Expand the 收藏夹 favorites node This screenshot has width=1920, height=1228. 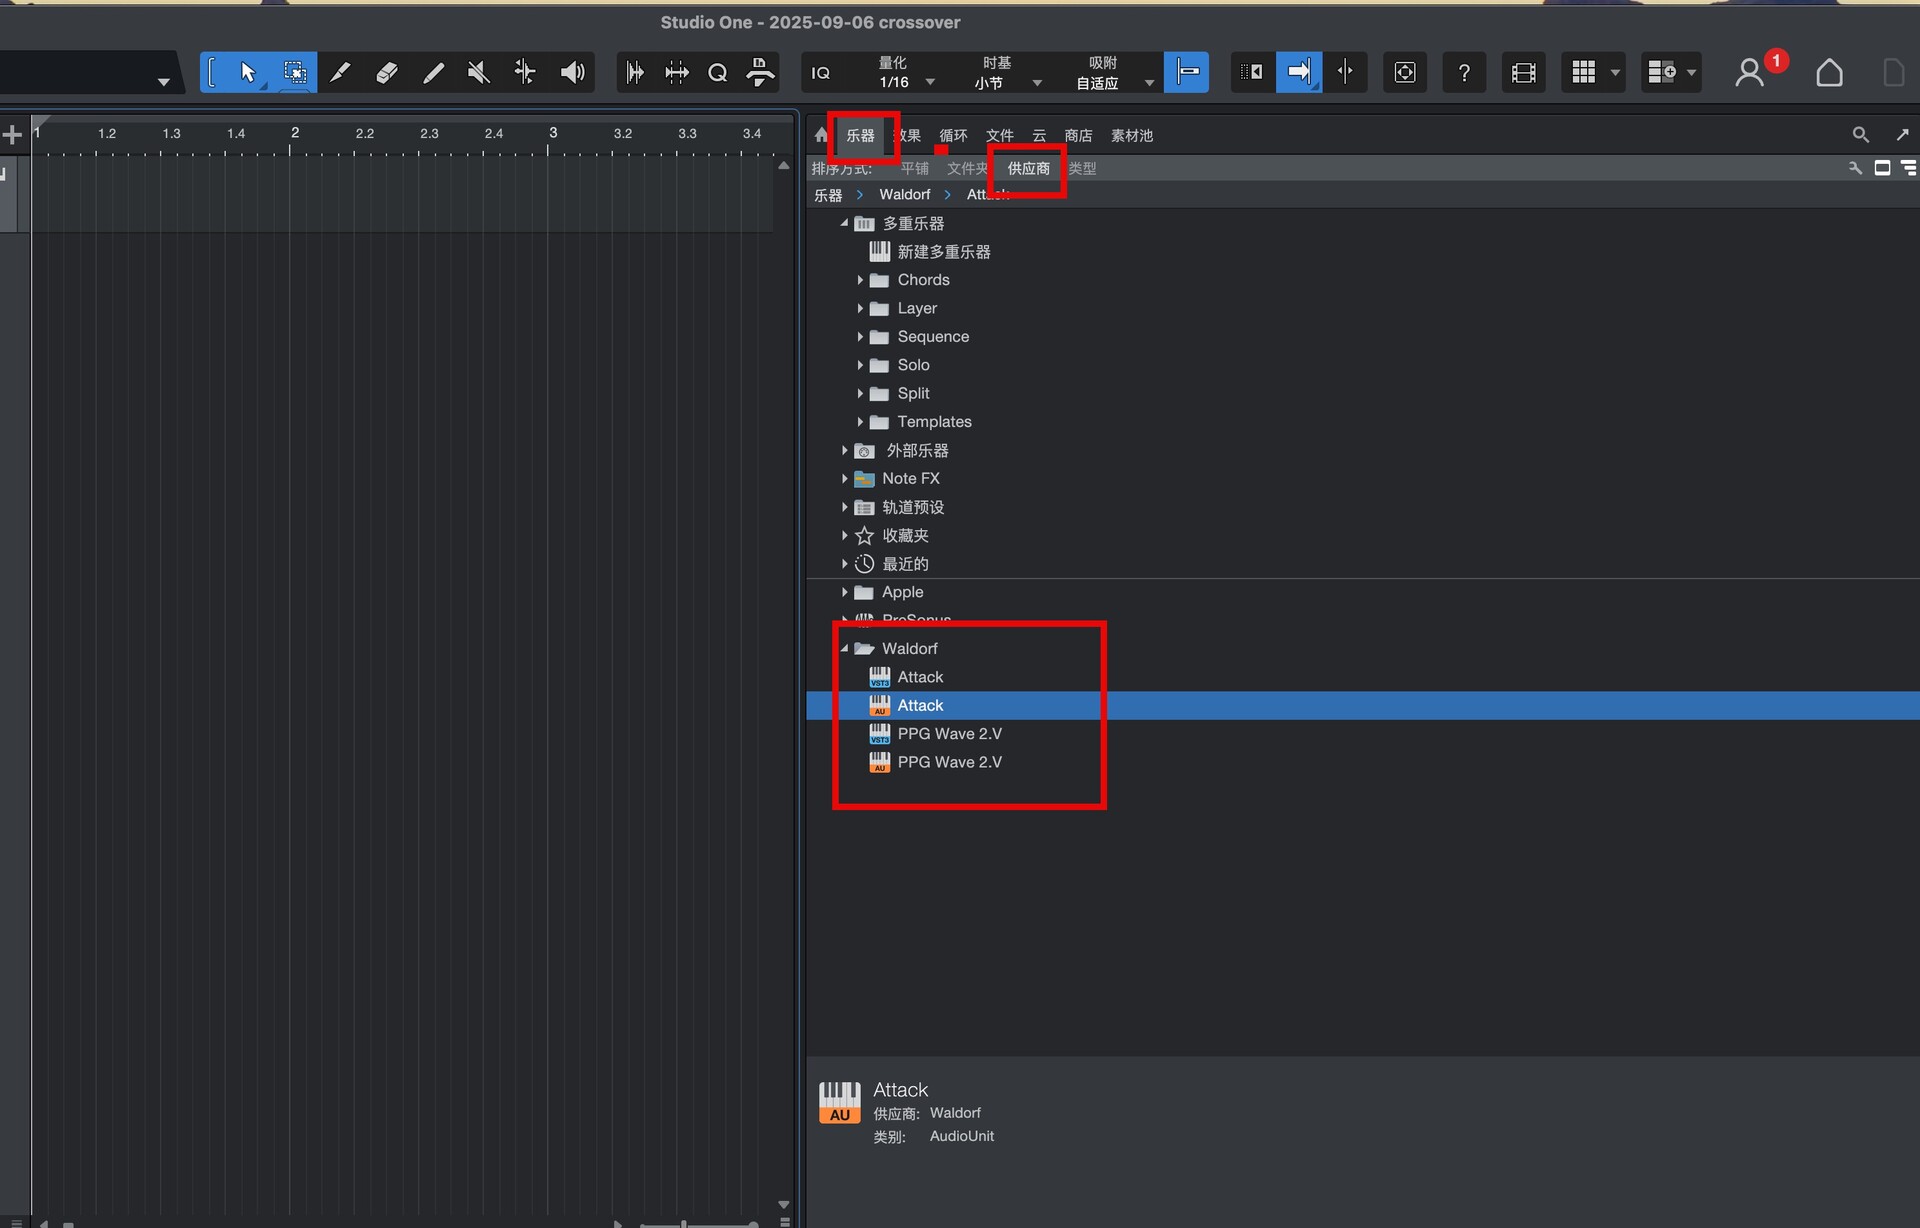[x=845, y=536]
